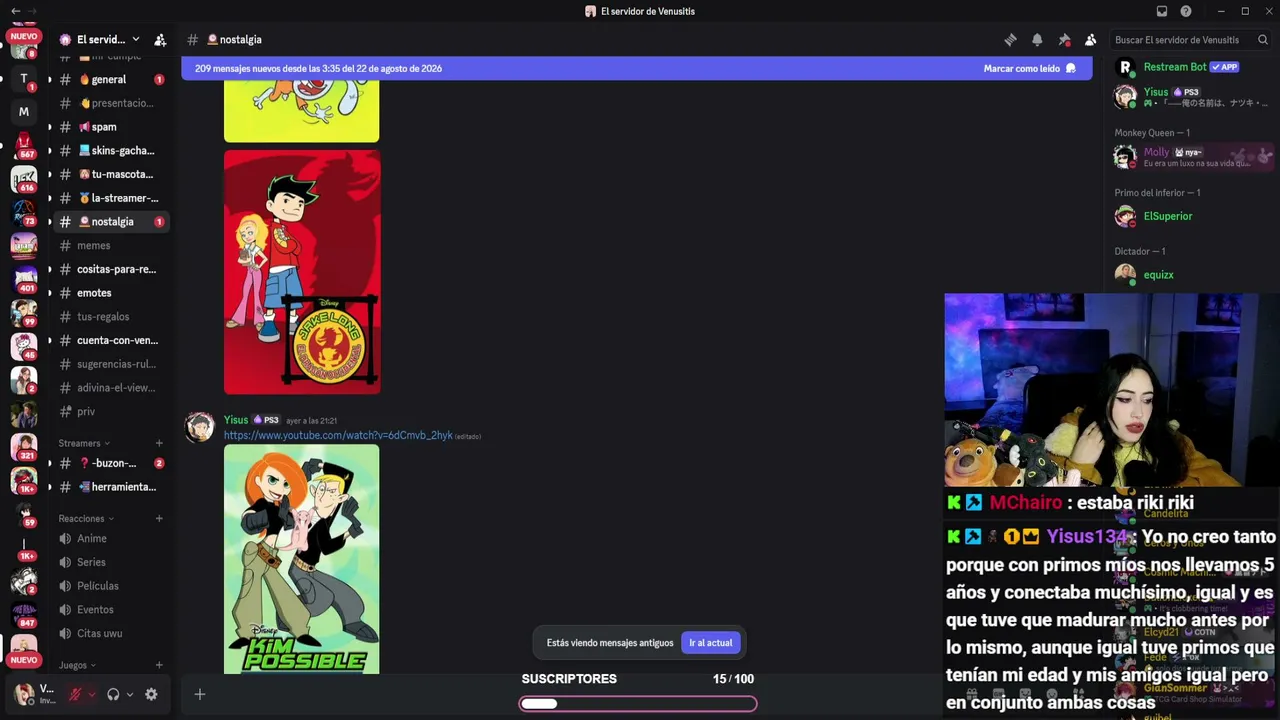This screenshot has height=720, width=1280.
Task: Join the Películas voice channel
Action: pyautogui.click(x=111, y=586)
